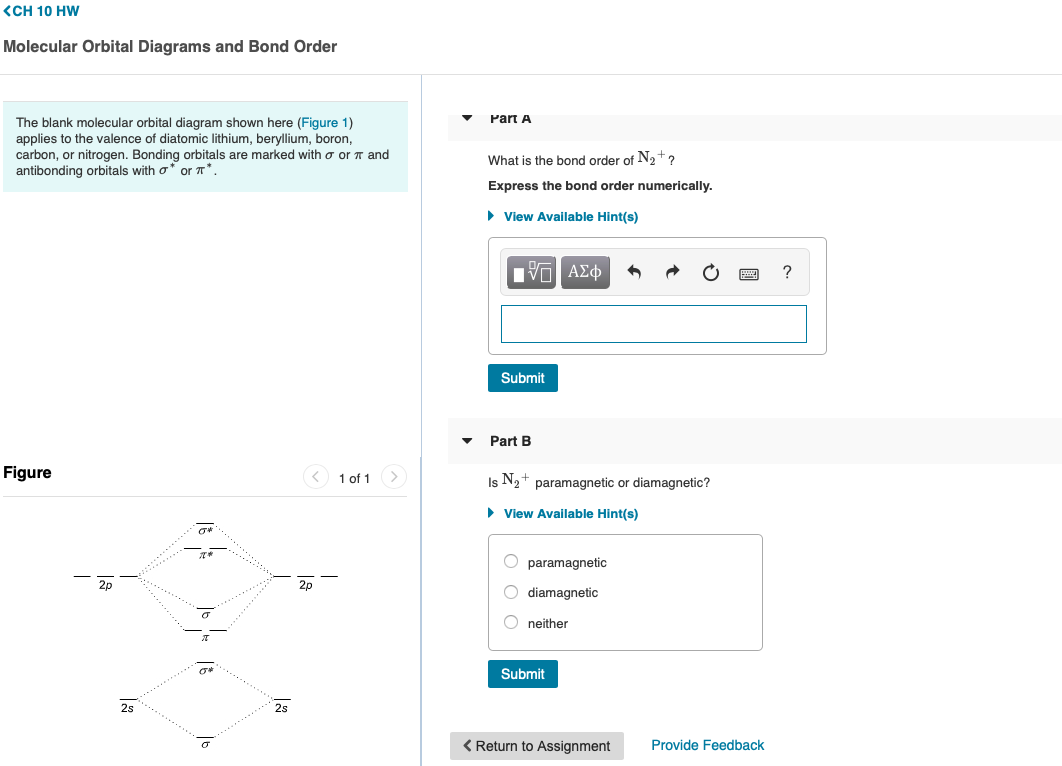Click Return to Assignment

[x=536, y=746]
